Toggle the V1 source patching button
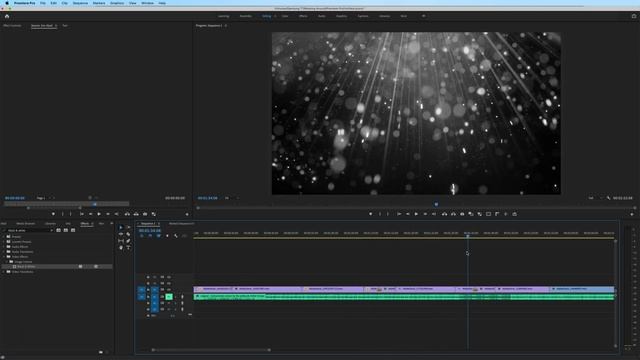The height and width of the screenshot is (360, 640). tap(142, 290)
